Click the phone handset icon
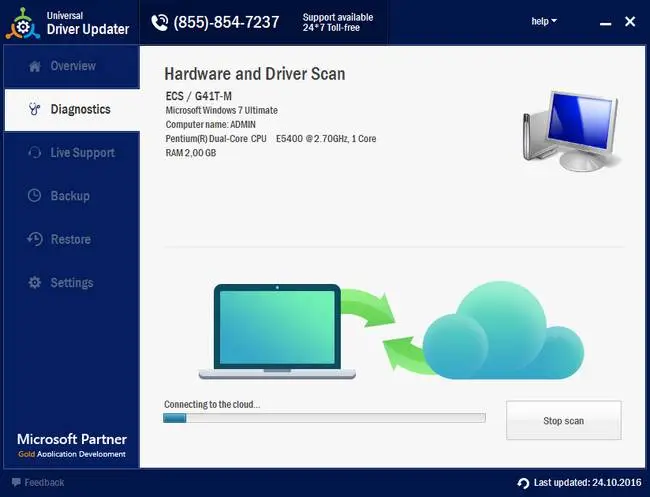Screen dimensions: 650x497 [x=160, y=22]
